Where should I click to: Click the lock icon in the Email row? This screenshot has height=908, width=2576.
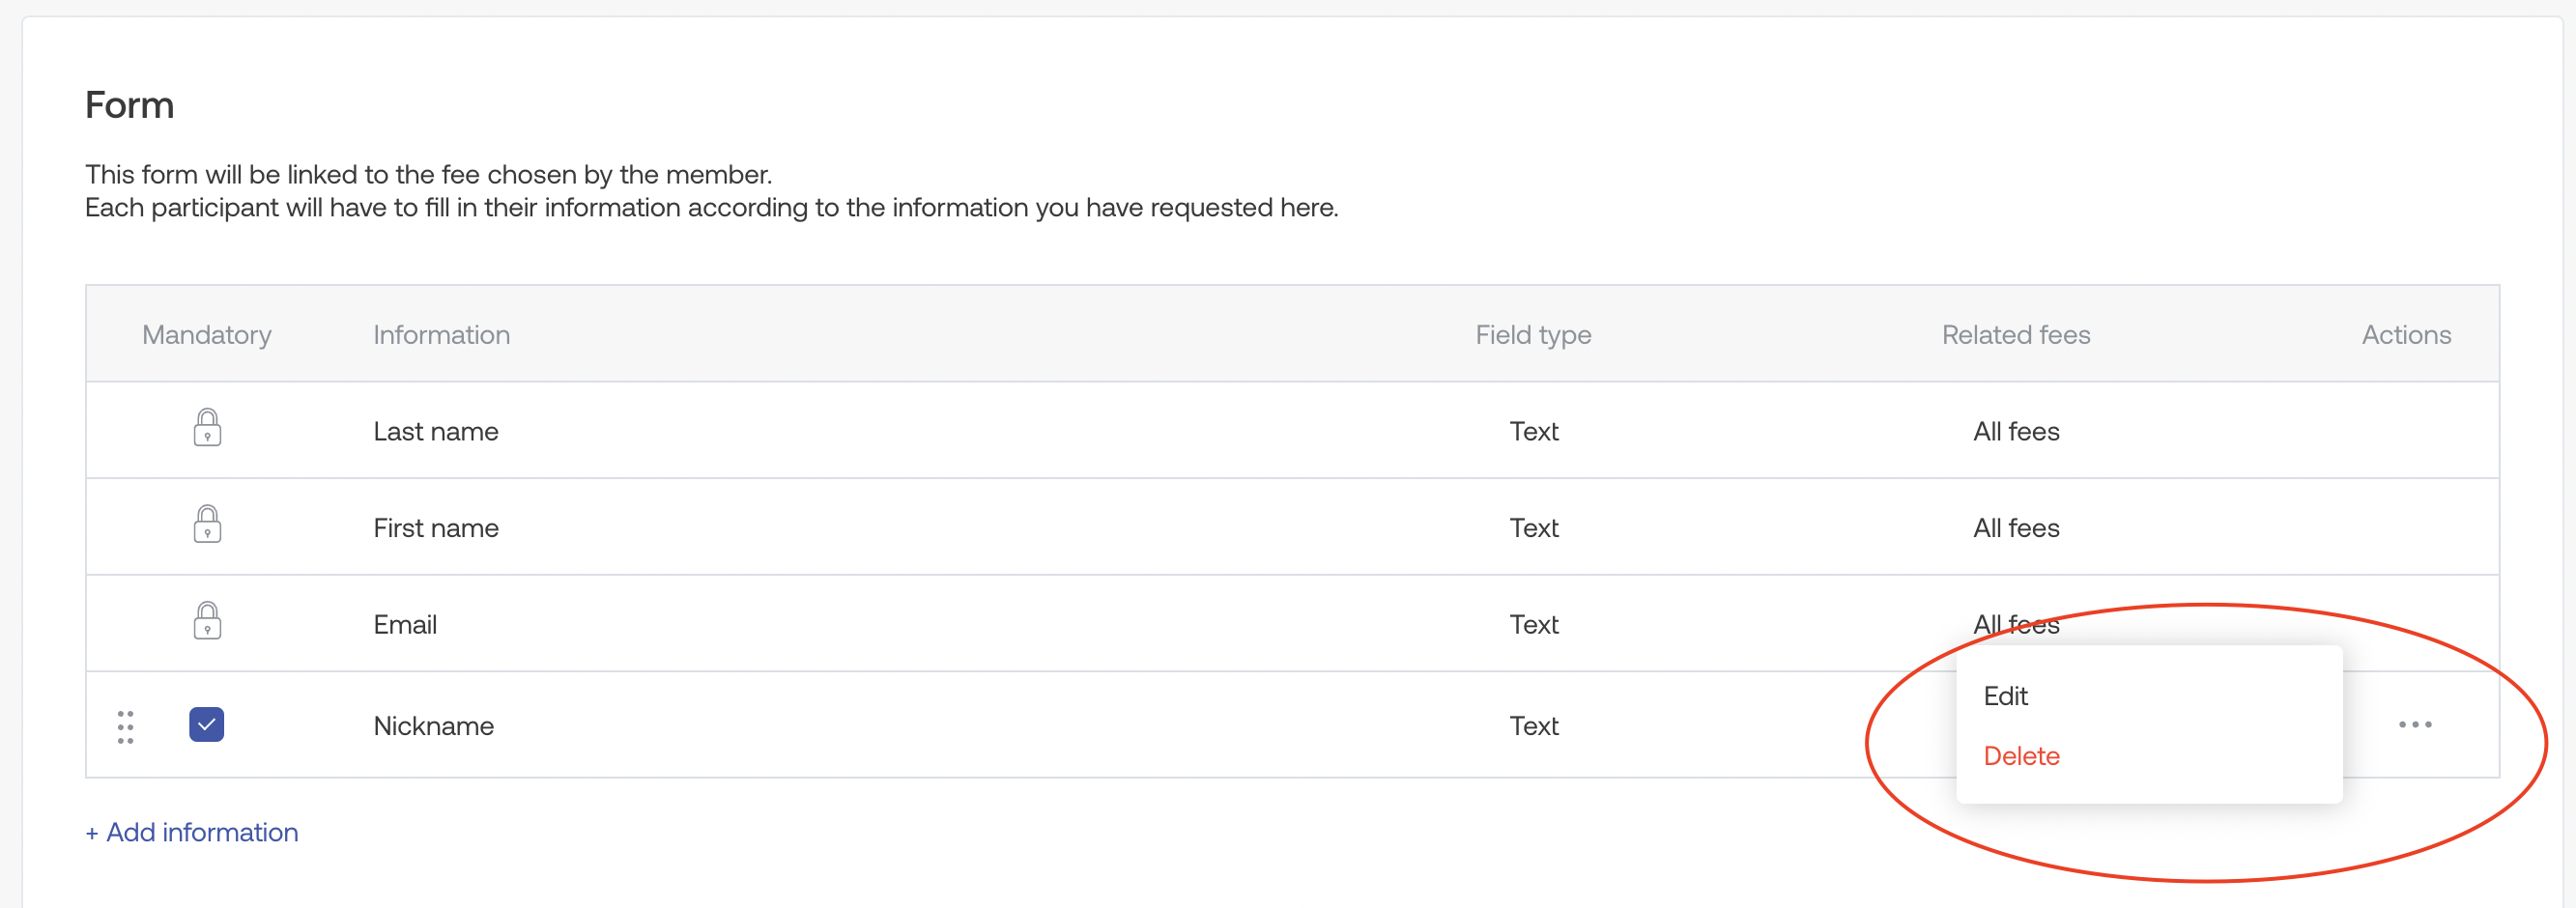pos(207,622)
